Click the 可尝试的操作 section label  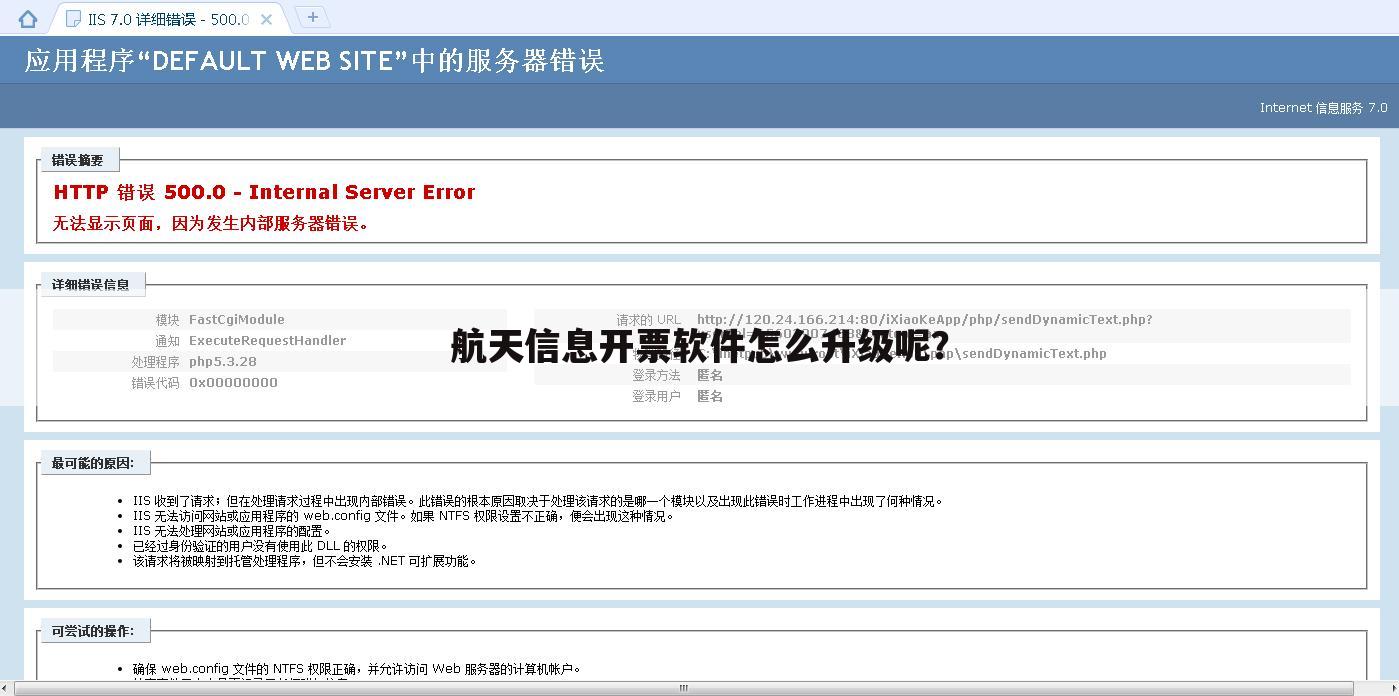coord(93,631)
